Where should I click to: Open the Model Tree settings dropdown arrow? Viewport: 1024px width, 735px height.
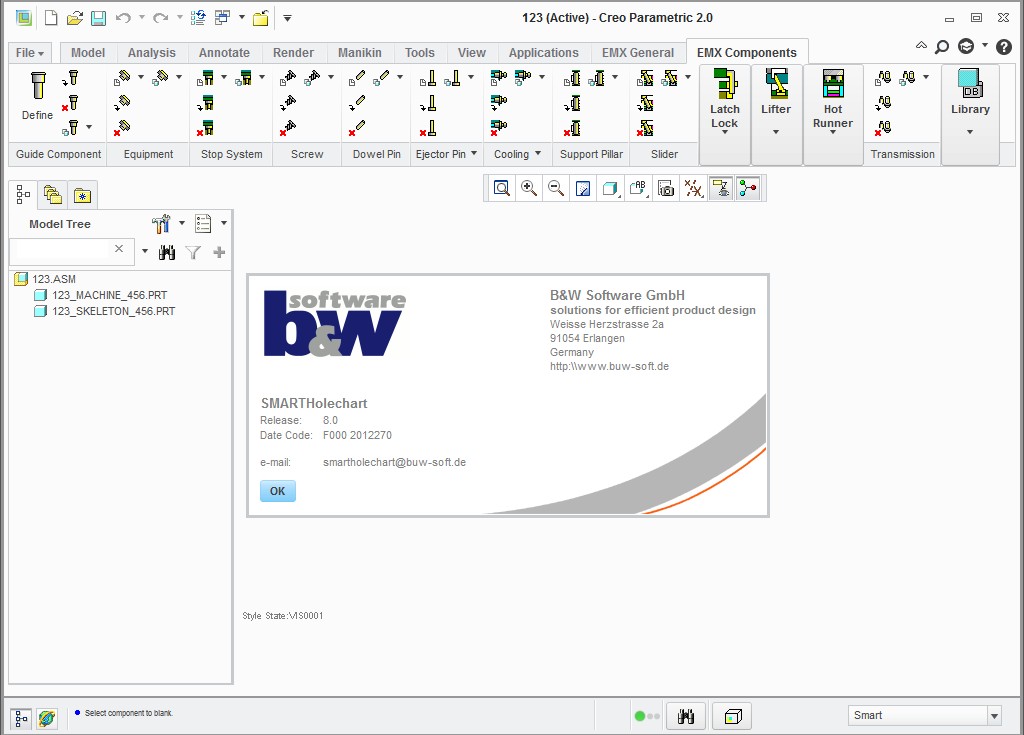(182, 223)
